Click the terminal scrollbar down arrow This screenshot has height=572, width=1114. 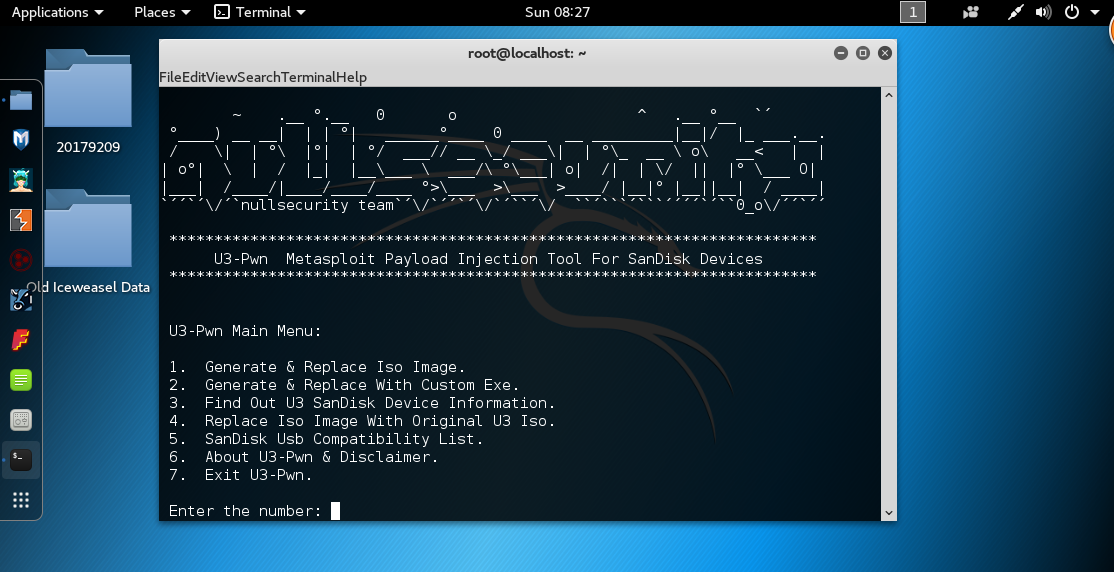click(x=889, y=512)
